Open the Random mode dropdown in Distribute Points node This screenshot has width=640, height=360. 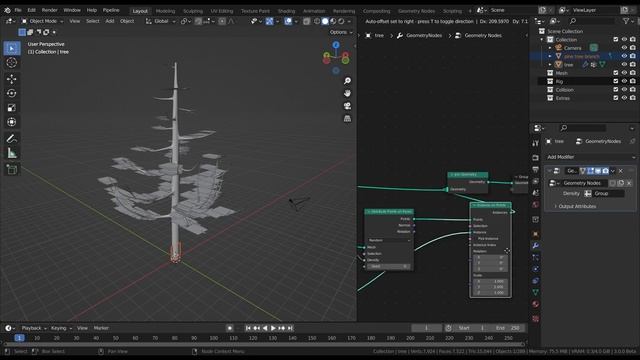point(389,240)
